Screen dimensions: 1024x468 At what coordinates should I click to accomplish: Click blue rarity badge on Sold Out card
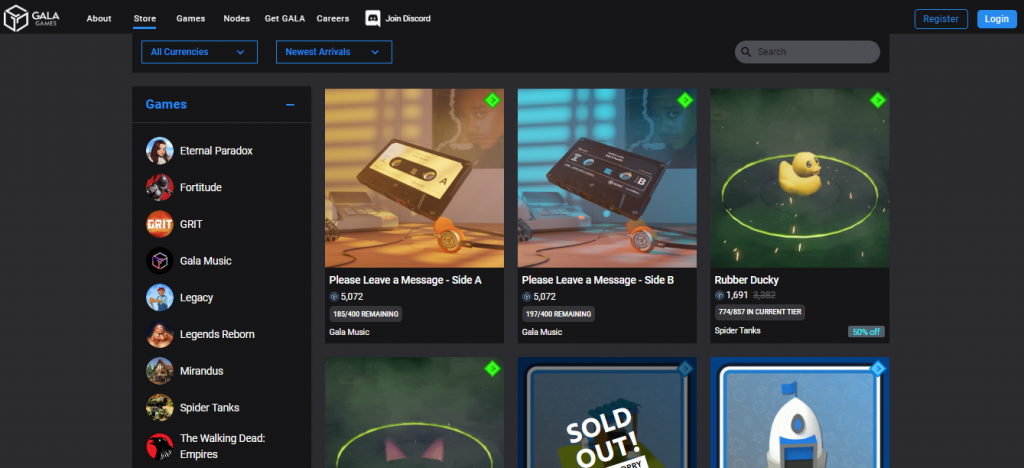(x=685, y=368)
